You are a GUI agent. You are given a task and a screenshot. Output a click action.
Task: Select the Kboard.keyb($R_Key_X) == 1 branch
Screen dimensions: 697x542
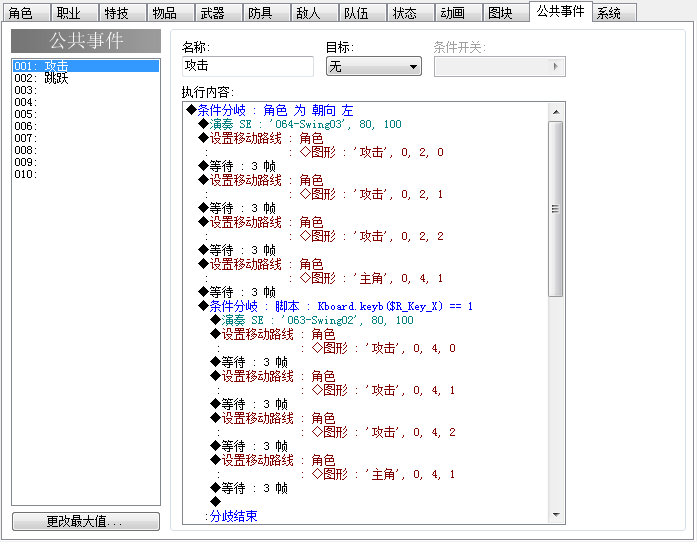336,306
